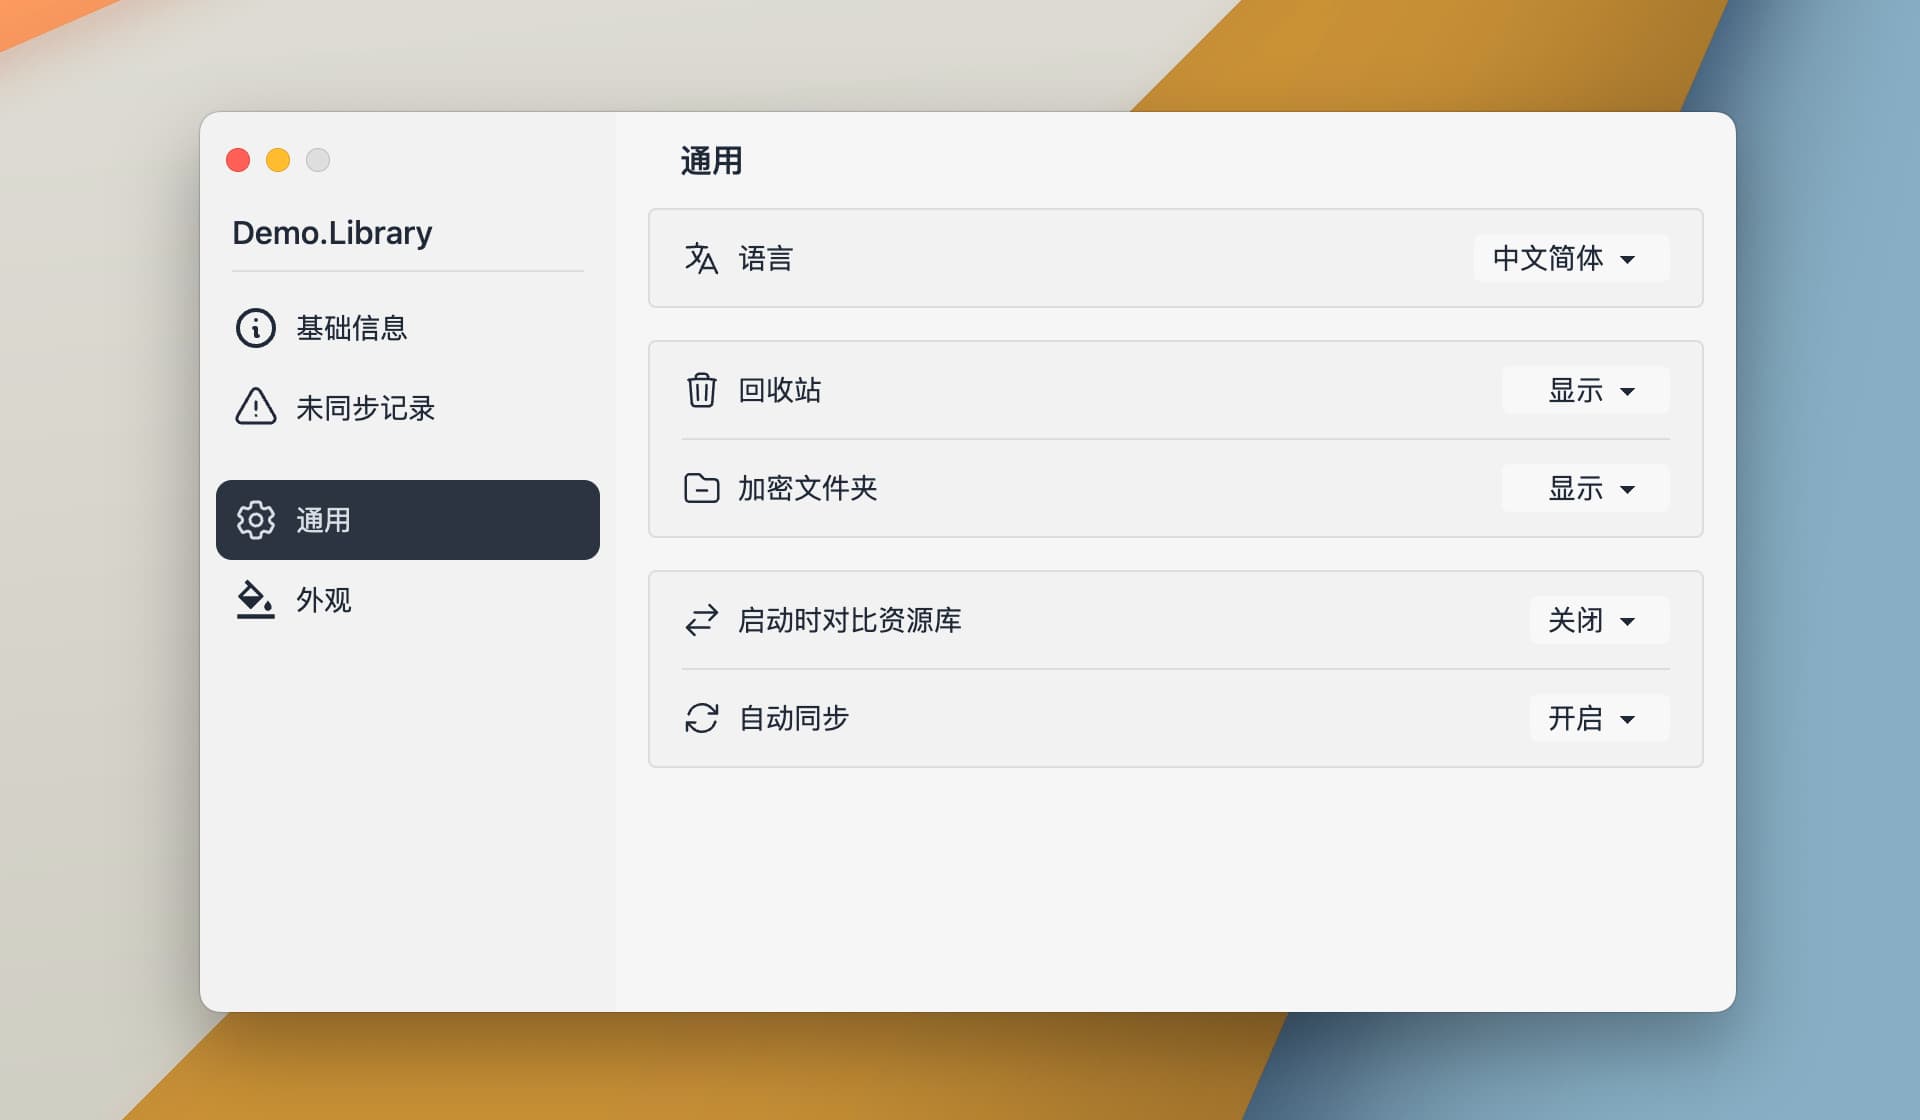Switch to the 基础信息 tab
The width and height of the screenshot is (1920, 1120).
352,328
